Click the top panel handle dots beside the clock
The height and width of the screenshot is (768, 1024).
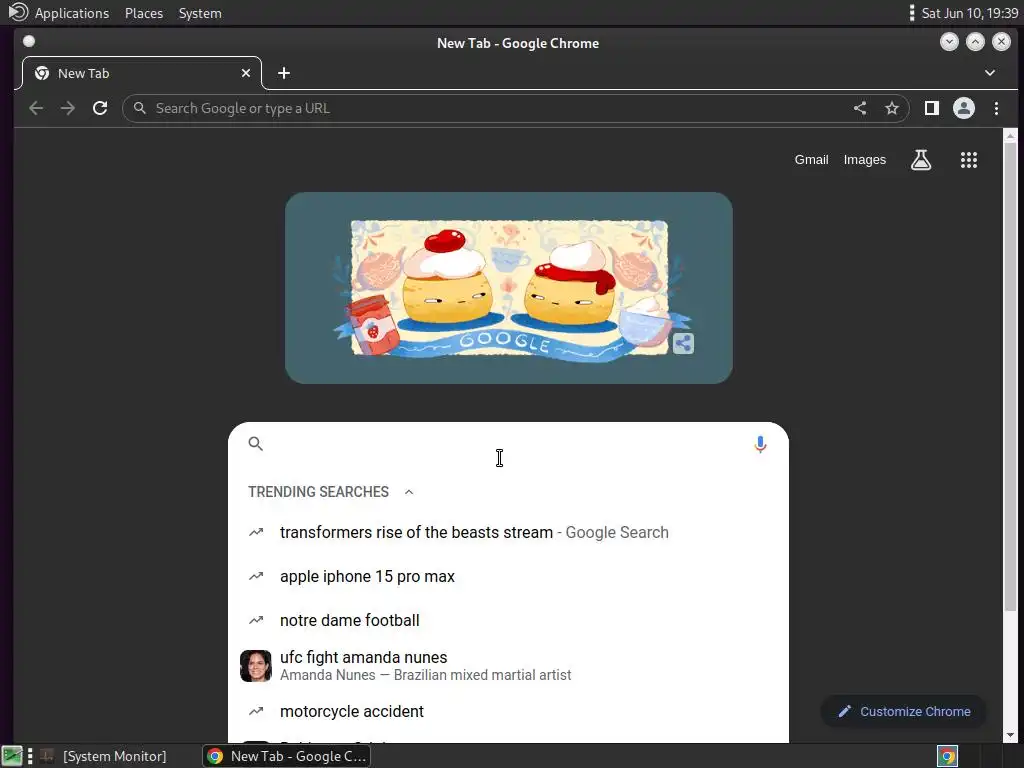pyautogui.click(x=912, y=13)
